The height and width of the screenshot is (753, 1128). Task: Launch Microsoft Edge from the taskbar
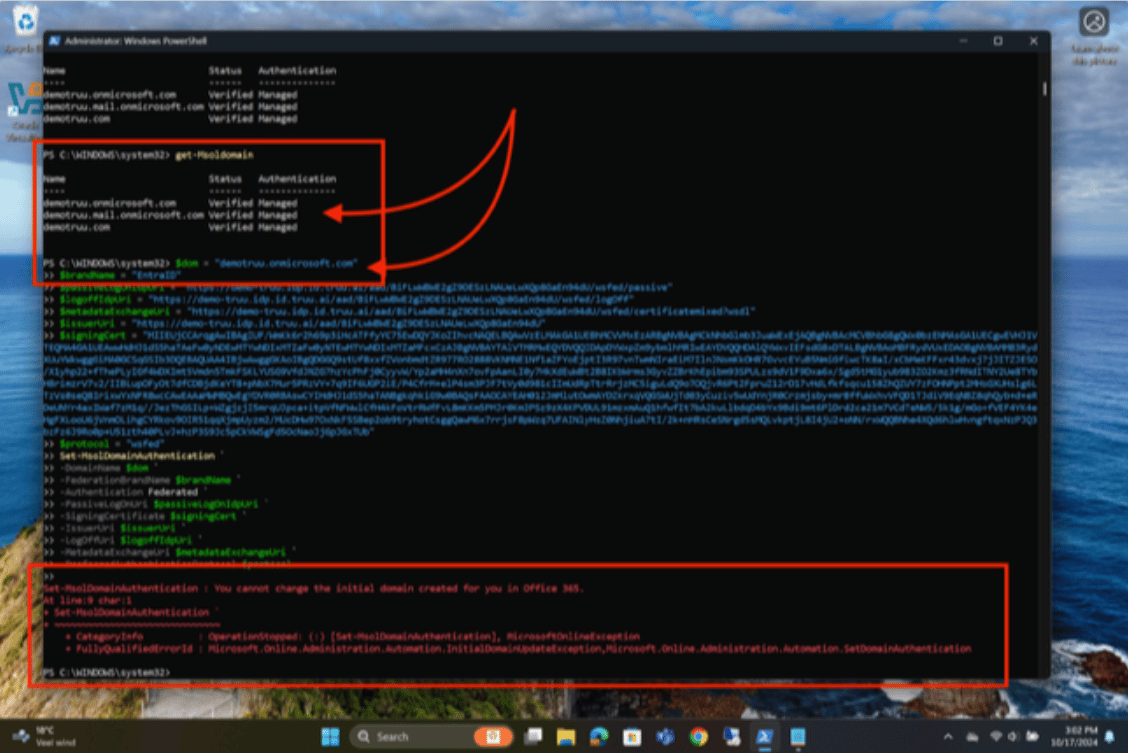click(x=599, y=736)
